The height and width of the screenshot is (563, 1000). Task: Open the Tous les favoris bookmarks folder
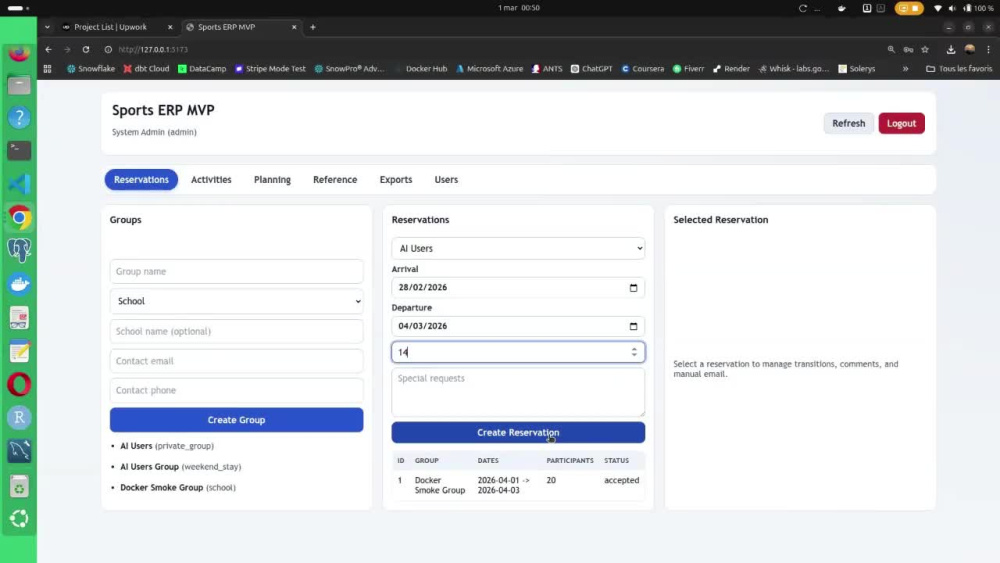pos(959,69)
